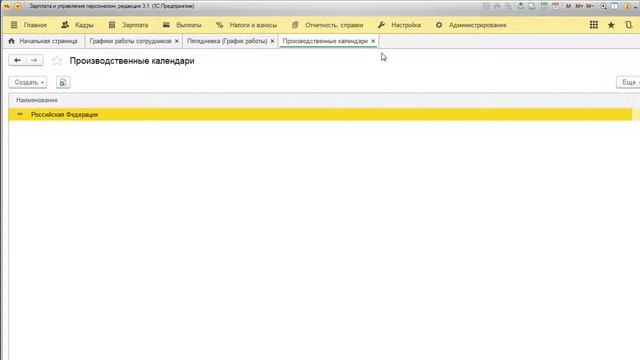Viewport: 640px width, 360px height.
Task: Click the green document icon next to Создать
Action: (63, 82)
